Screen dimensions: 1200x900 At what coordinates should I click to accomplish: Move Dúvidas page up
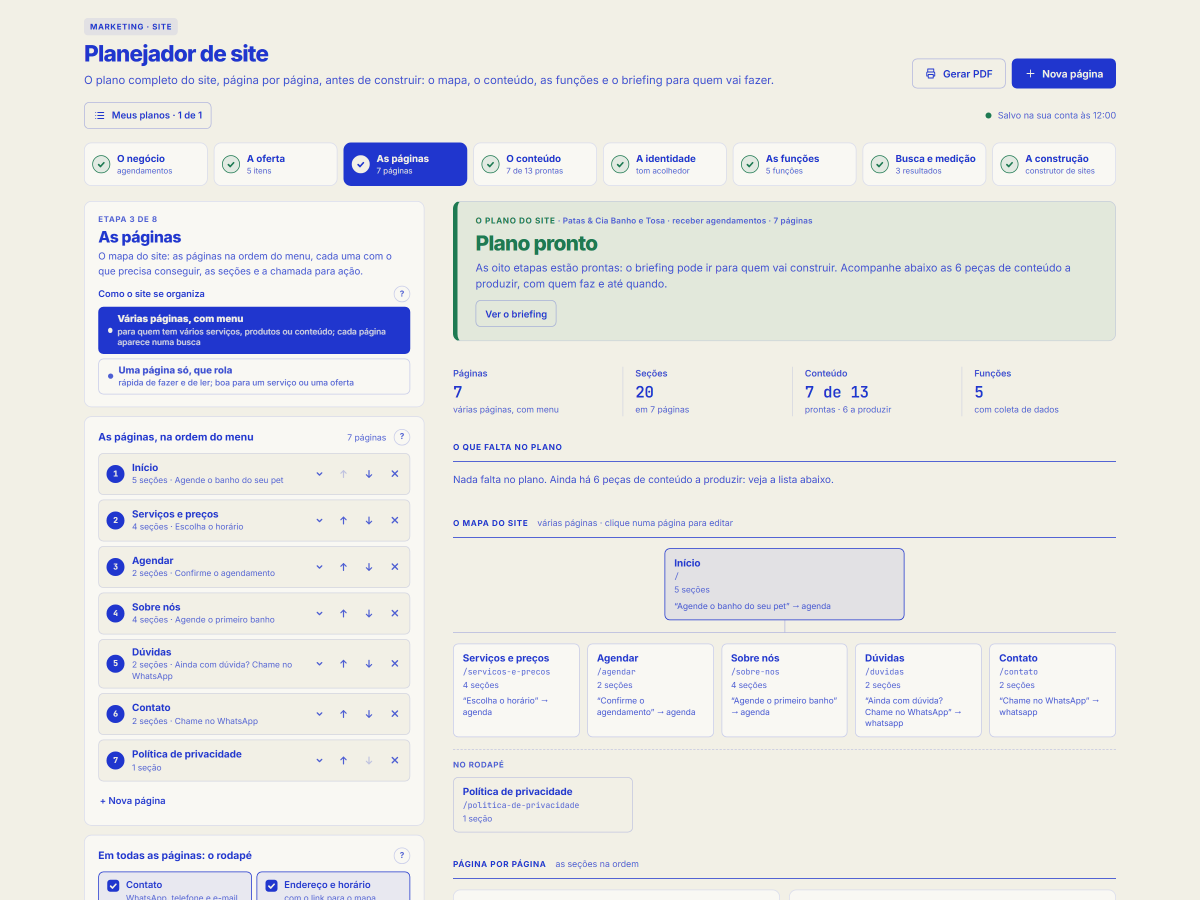(x=343, y=663)
